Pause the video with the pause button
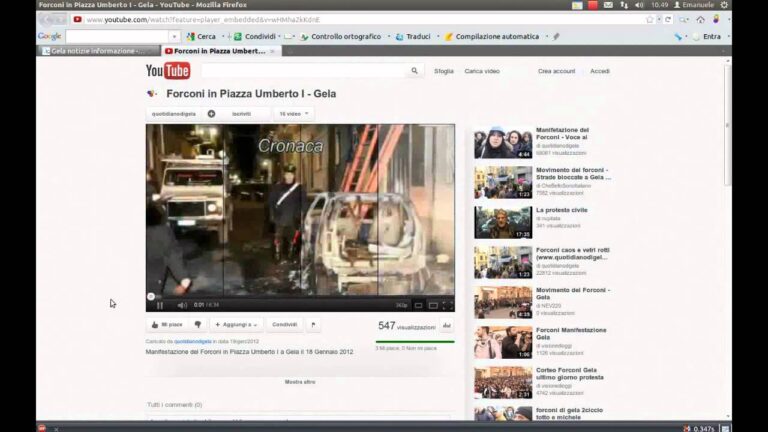 [160, 305]
